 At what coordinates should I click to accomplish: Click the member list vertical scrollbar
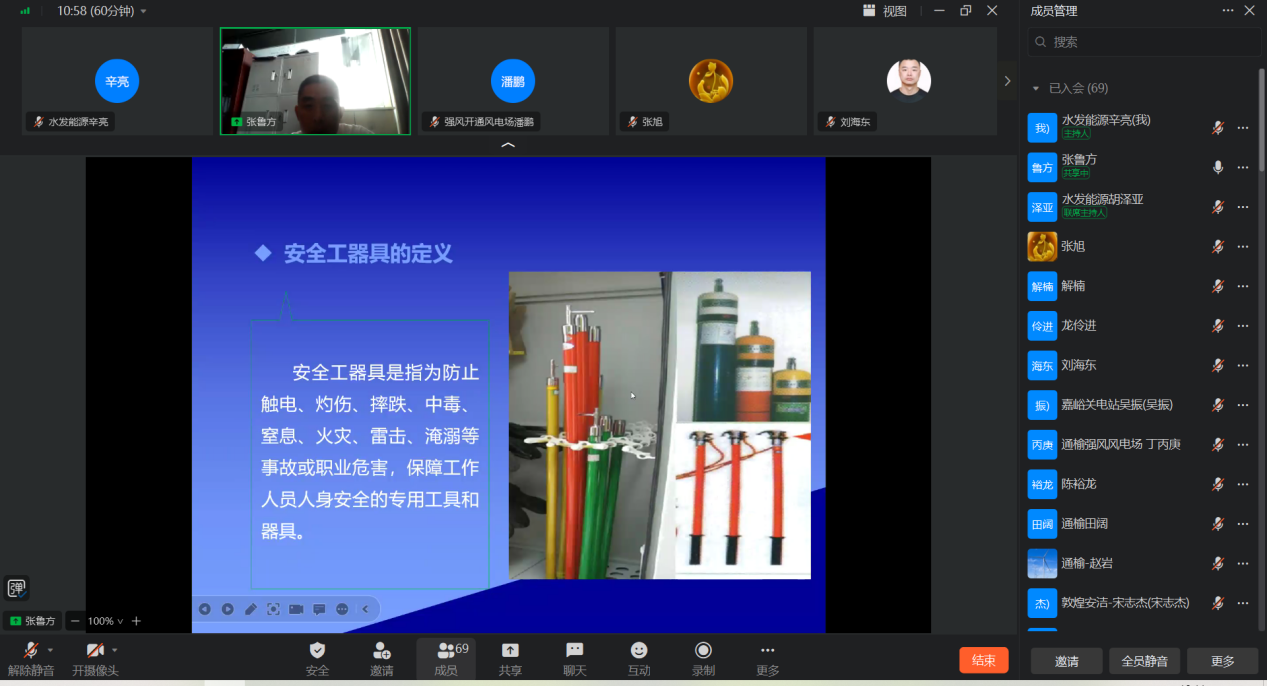click(x=1261, y=120)
